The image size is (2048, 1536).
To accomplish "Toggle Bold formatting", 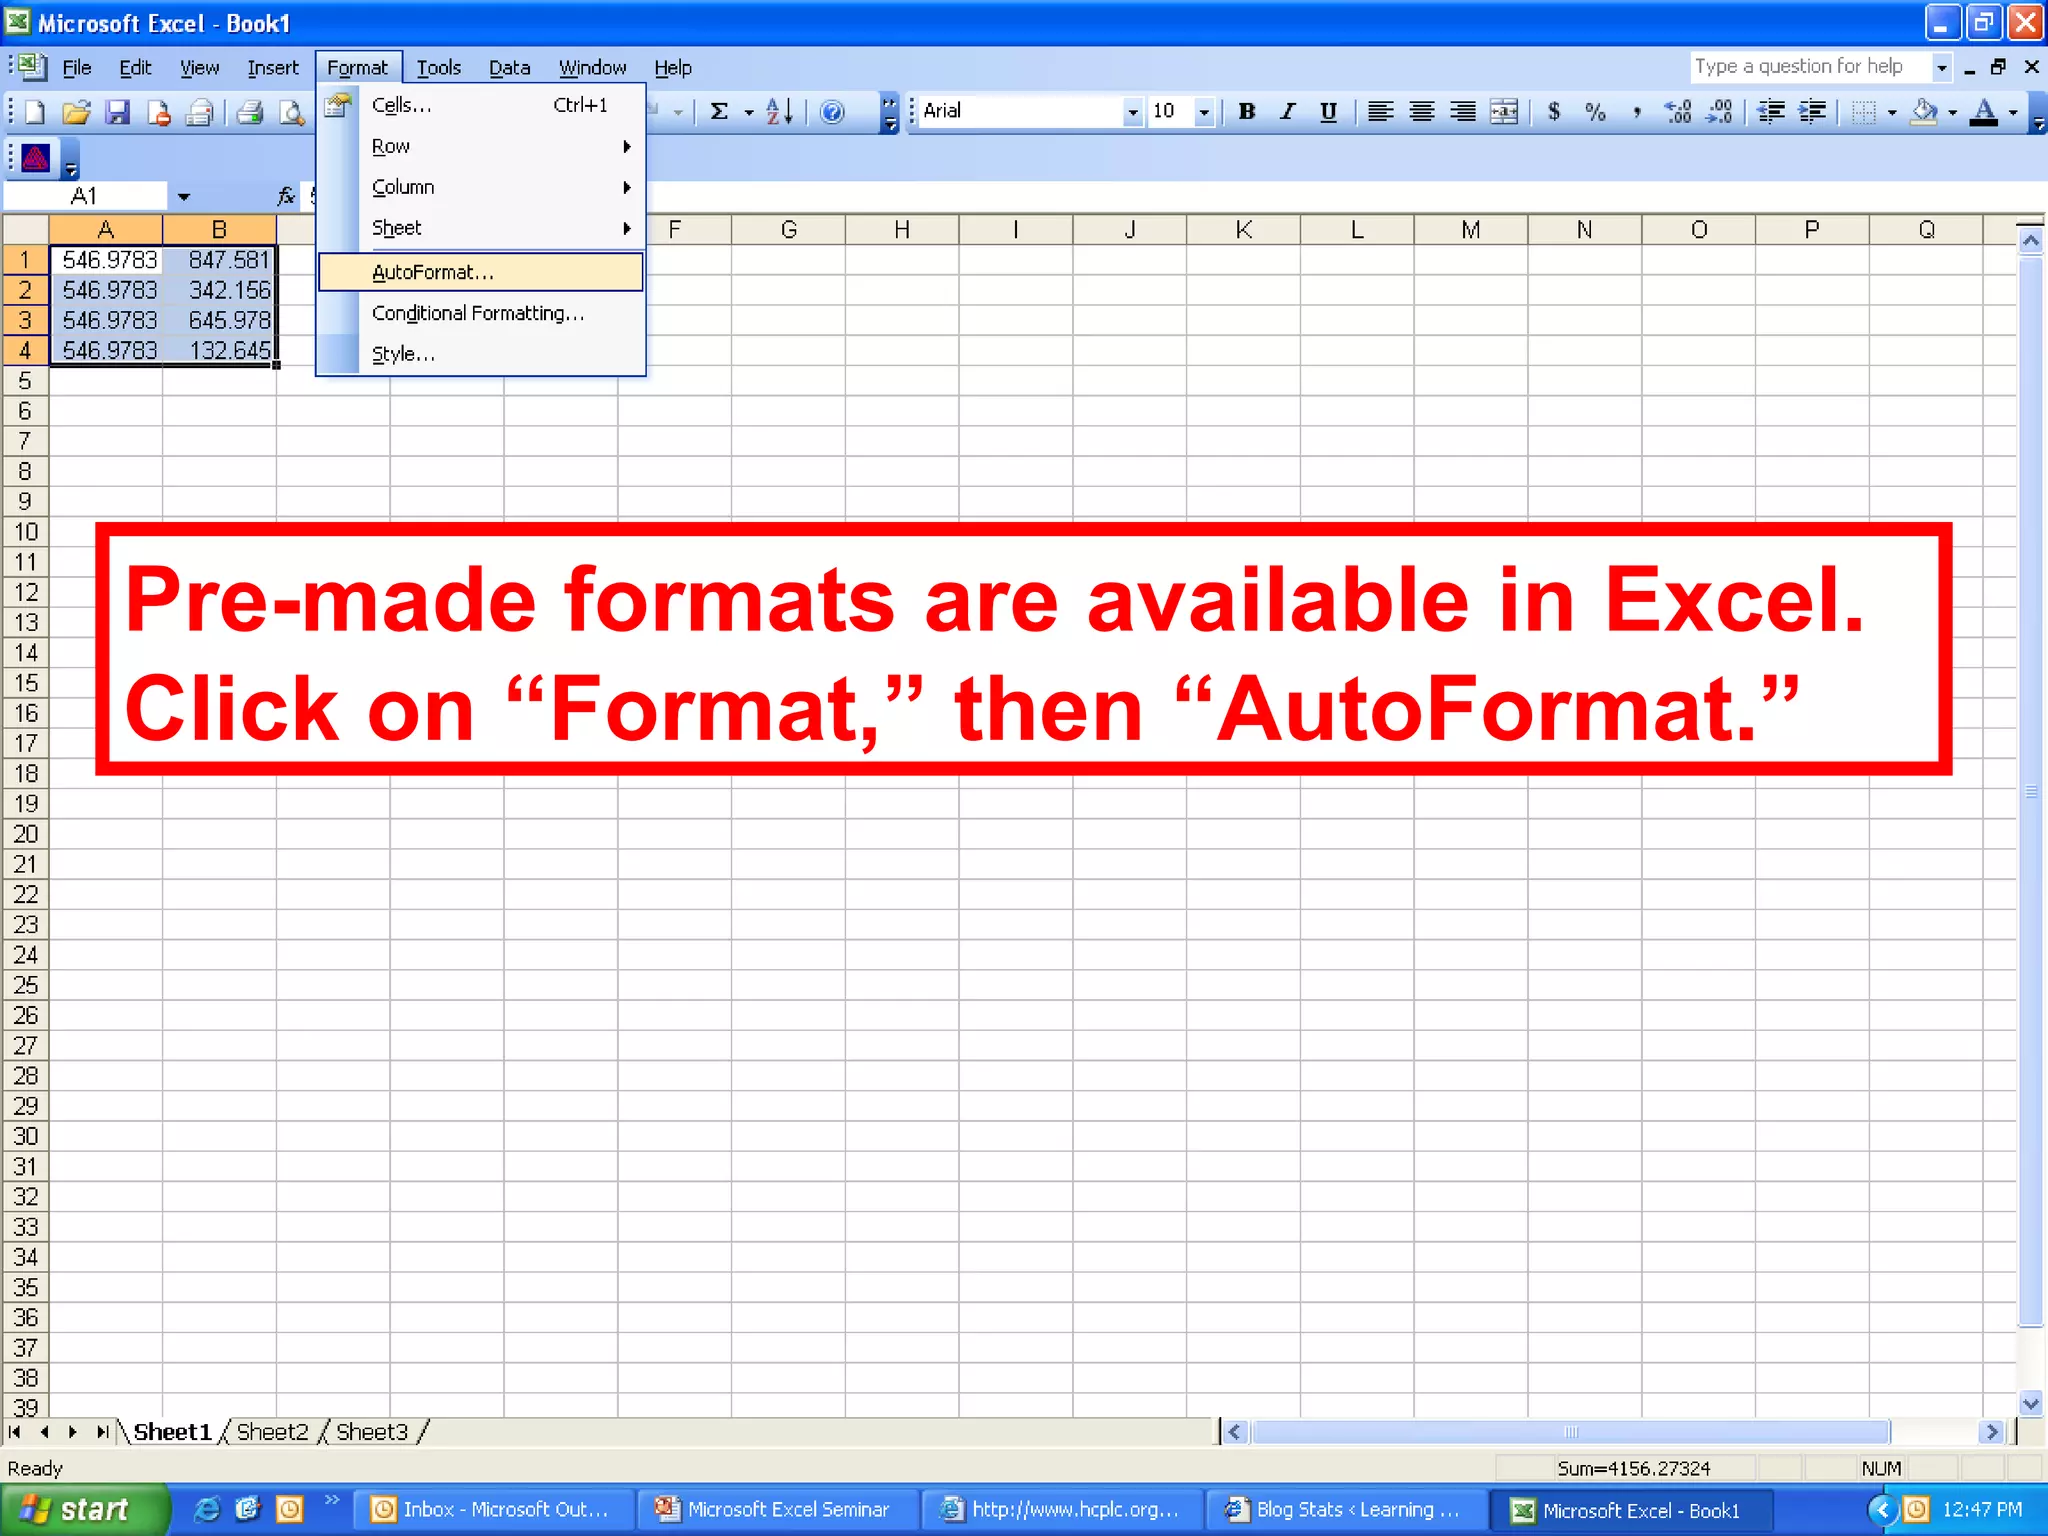I will [x=1246, y=112].
